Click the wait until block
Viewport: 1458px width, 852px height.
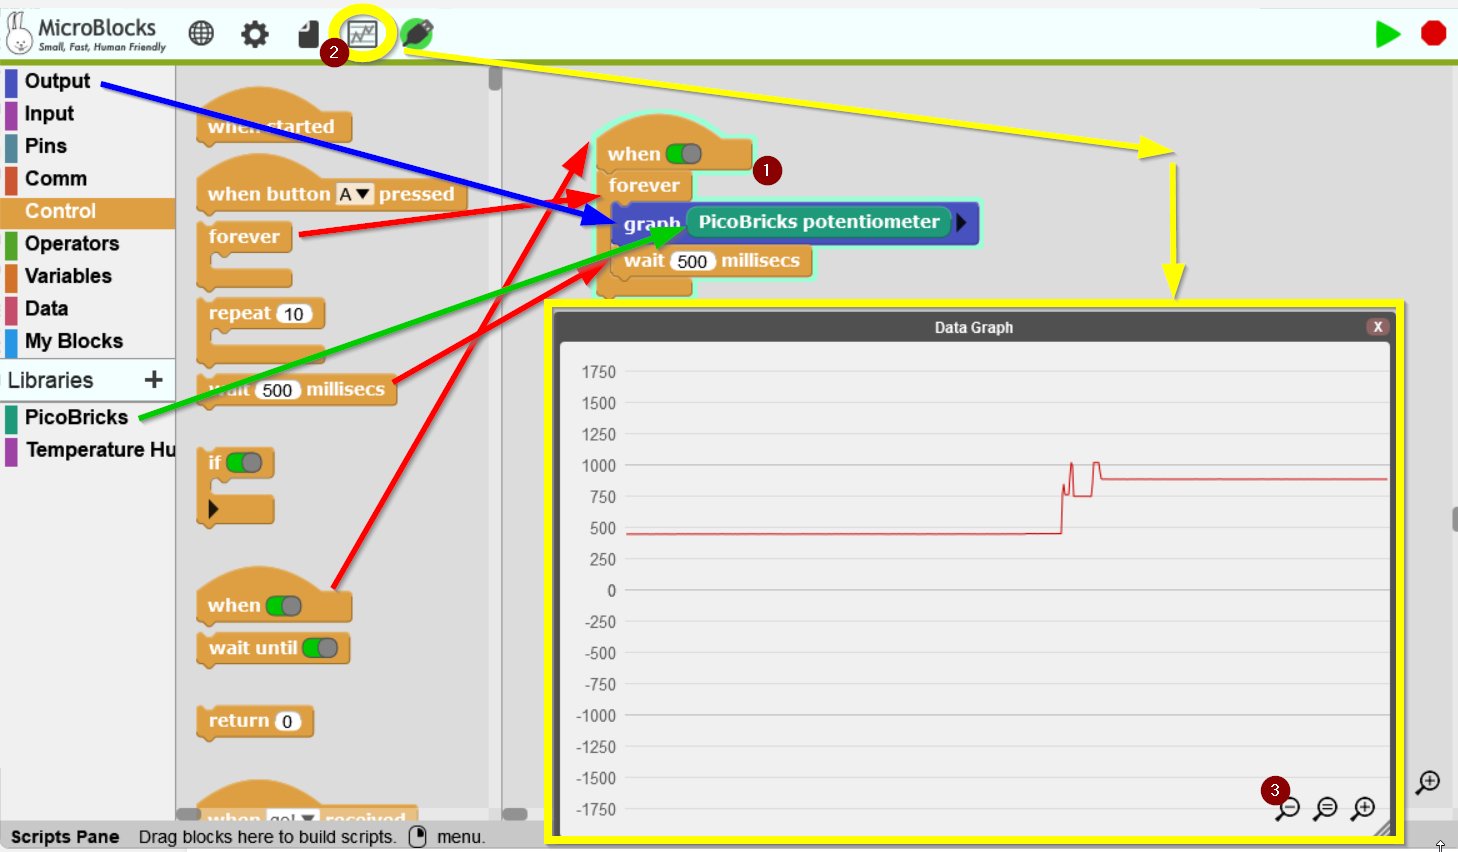pyautogui.click(x=273, y=648)
